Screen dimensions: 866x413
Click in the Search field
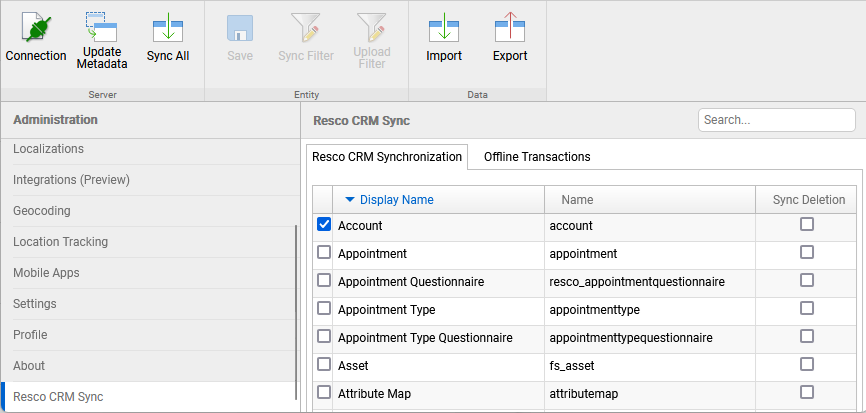coord(776,120)
